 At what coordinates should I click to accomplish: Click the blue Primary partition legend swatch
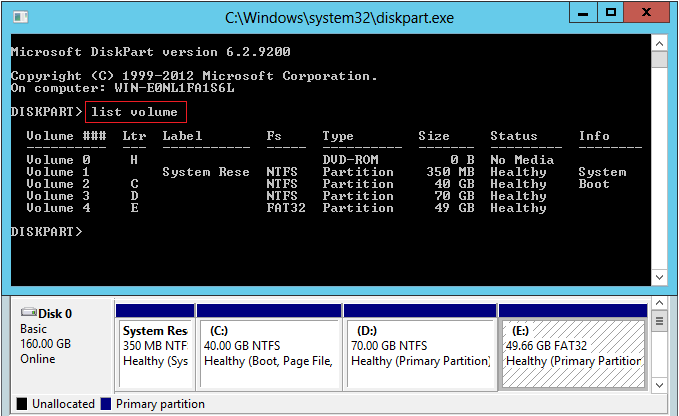pyautogui.click(x=104, y=404)
